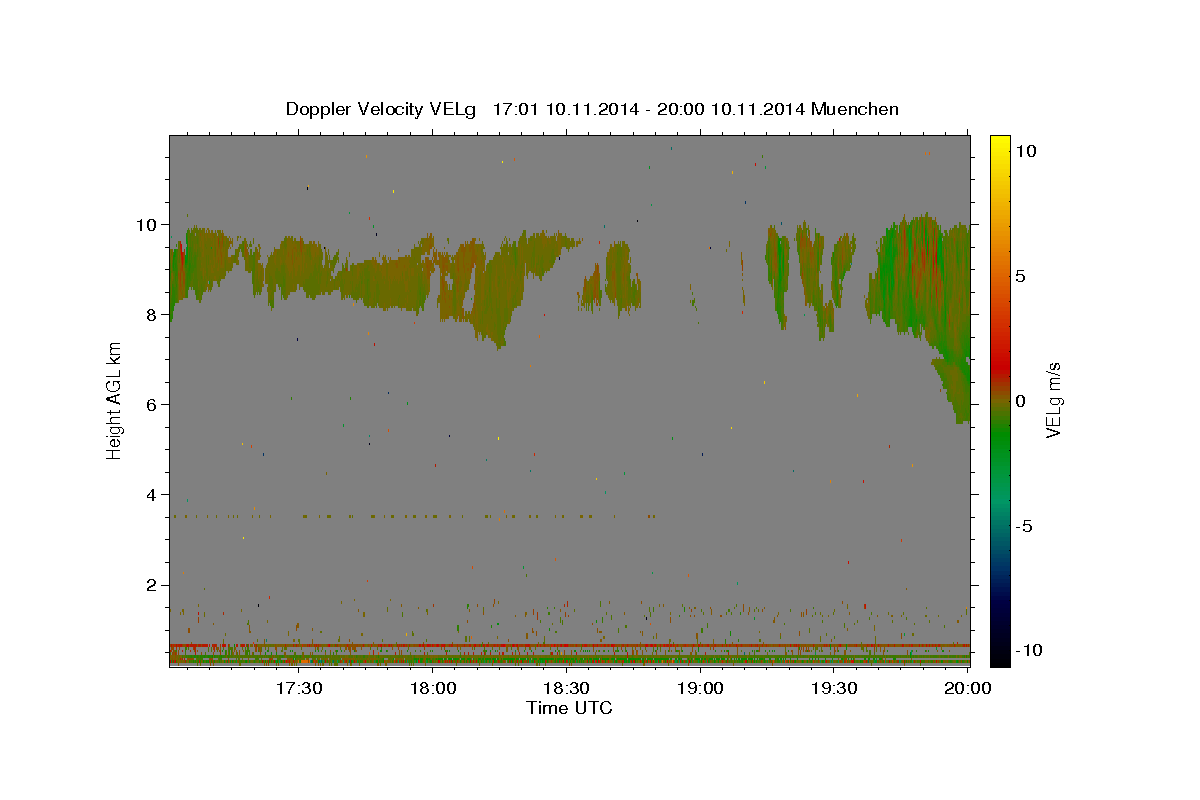The width and height of the screenshot is (1200, 800).
Task: Click the colorbar value -5 label
Action: [x=1024, y=525]
